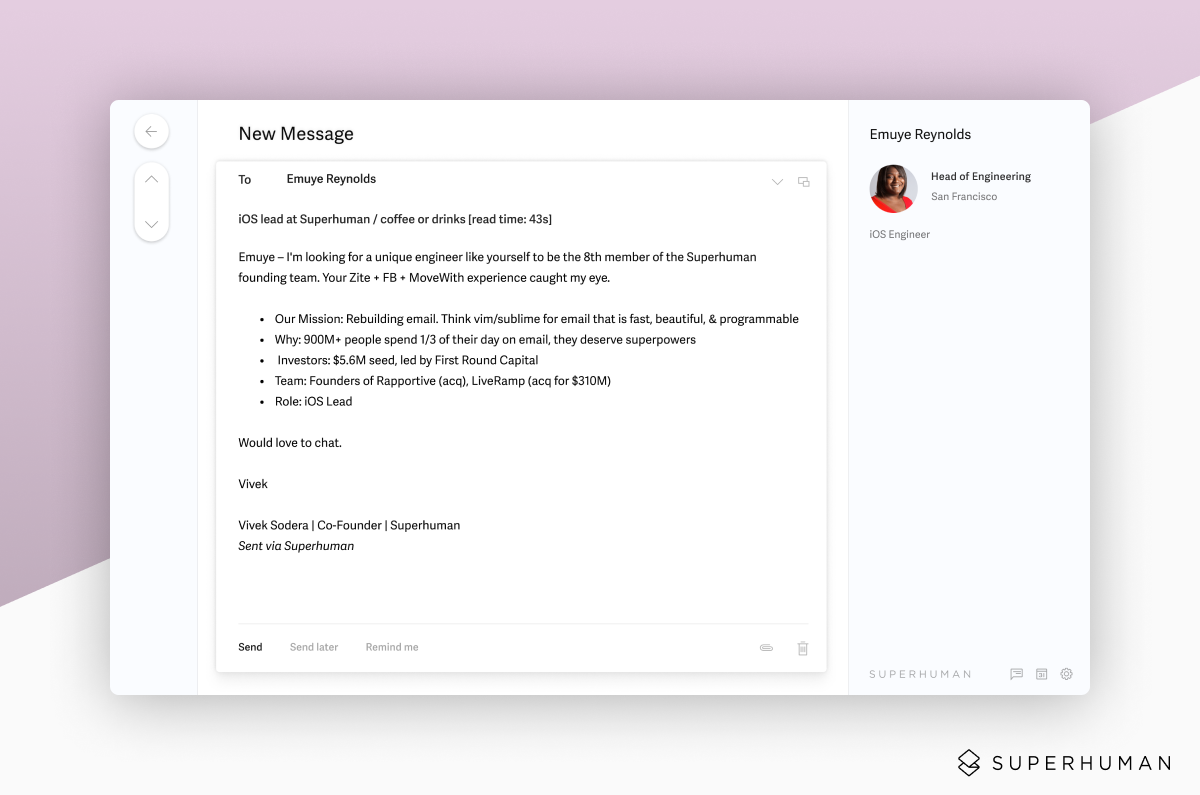This screenshot has width=1200, height=795.
Task: Click the Team: Founders of Rapportive bullet
Action: (x=442, y=381)
